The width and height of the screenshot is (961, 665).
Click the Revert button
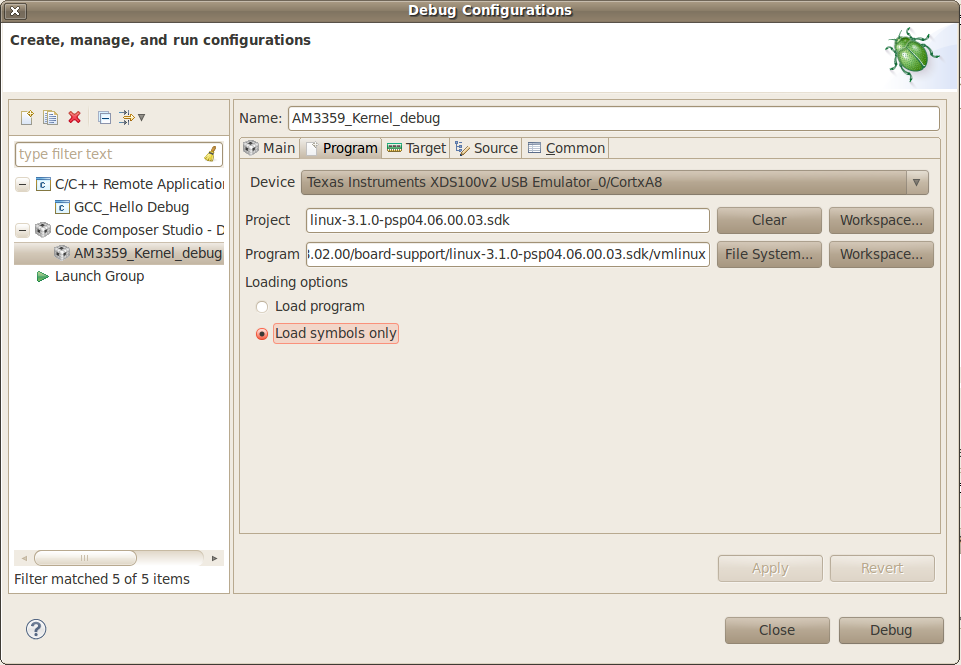point(882,568)
